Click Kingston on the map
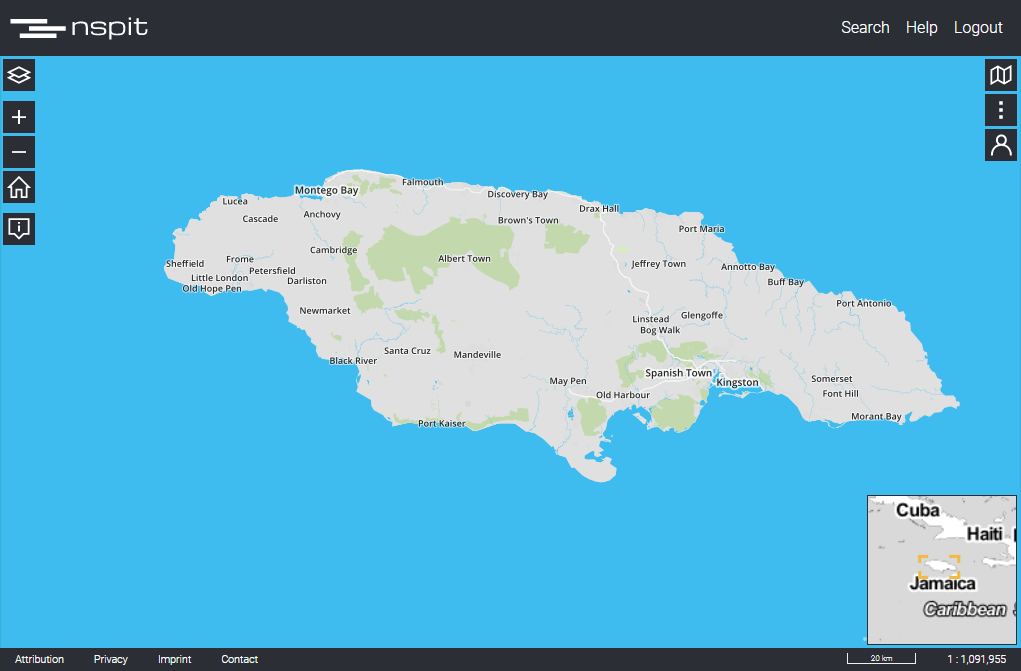Image resolution: width=1021 pixels, height=671 pixels. pyautogui.click(x=737, y=382)
